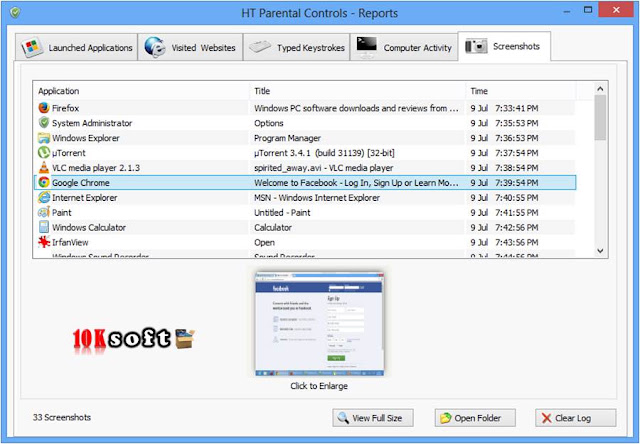Select the Internet Explorer icon

pyautogui.click(x=44, y=198)
